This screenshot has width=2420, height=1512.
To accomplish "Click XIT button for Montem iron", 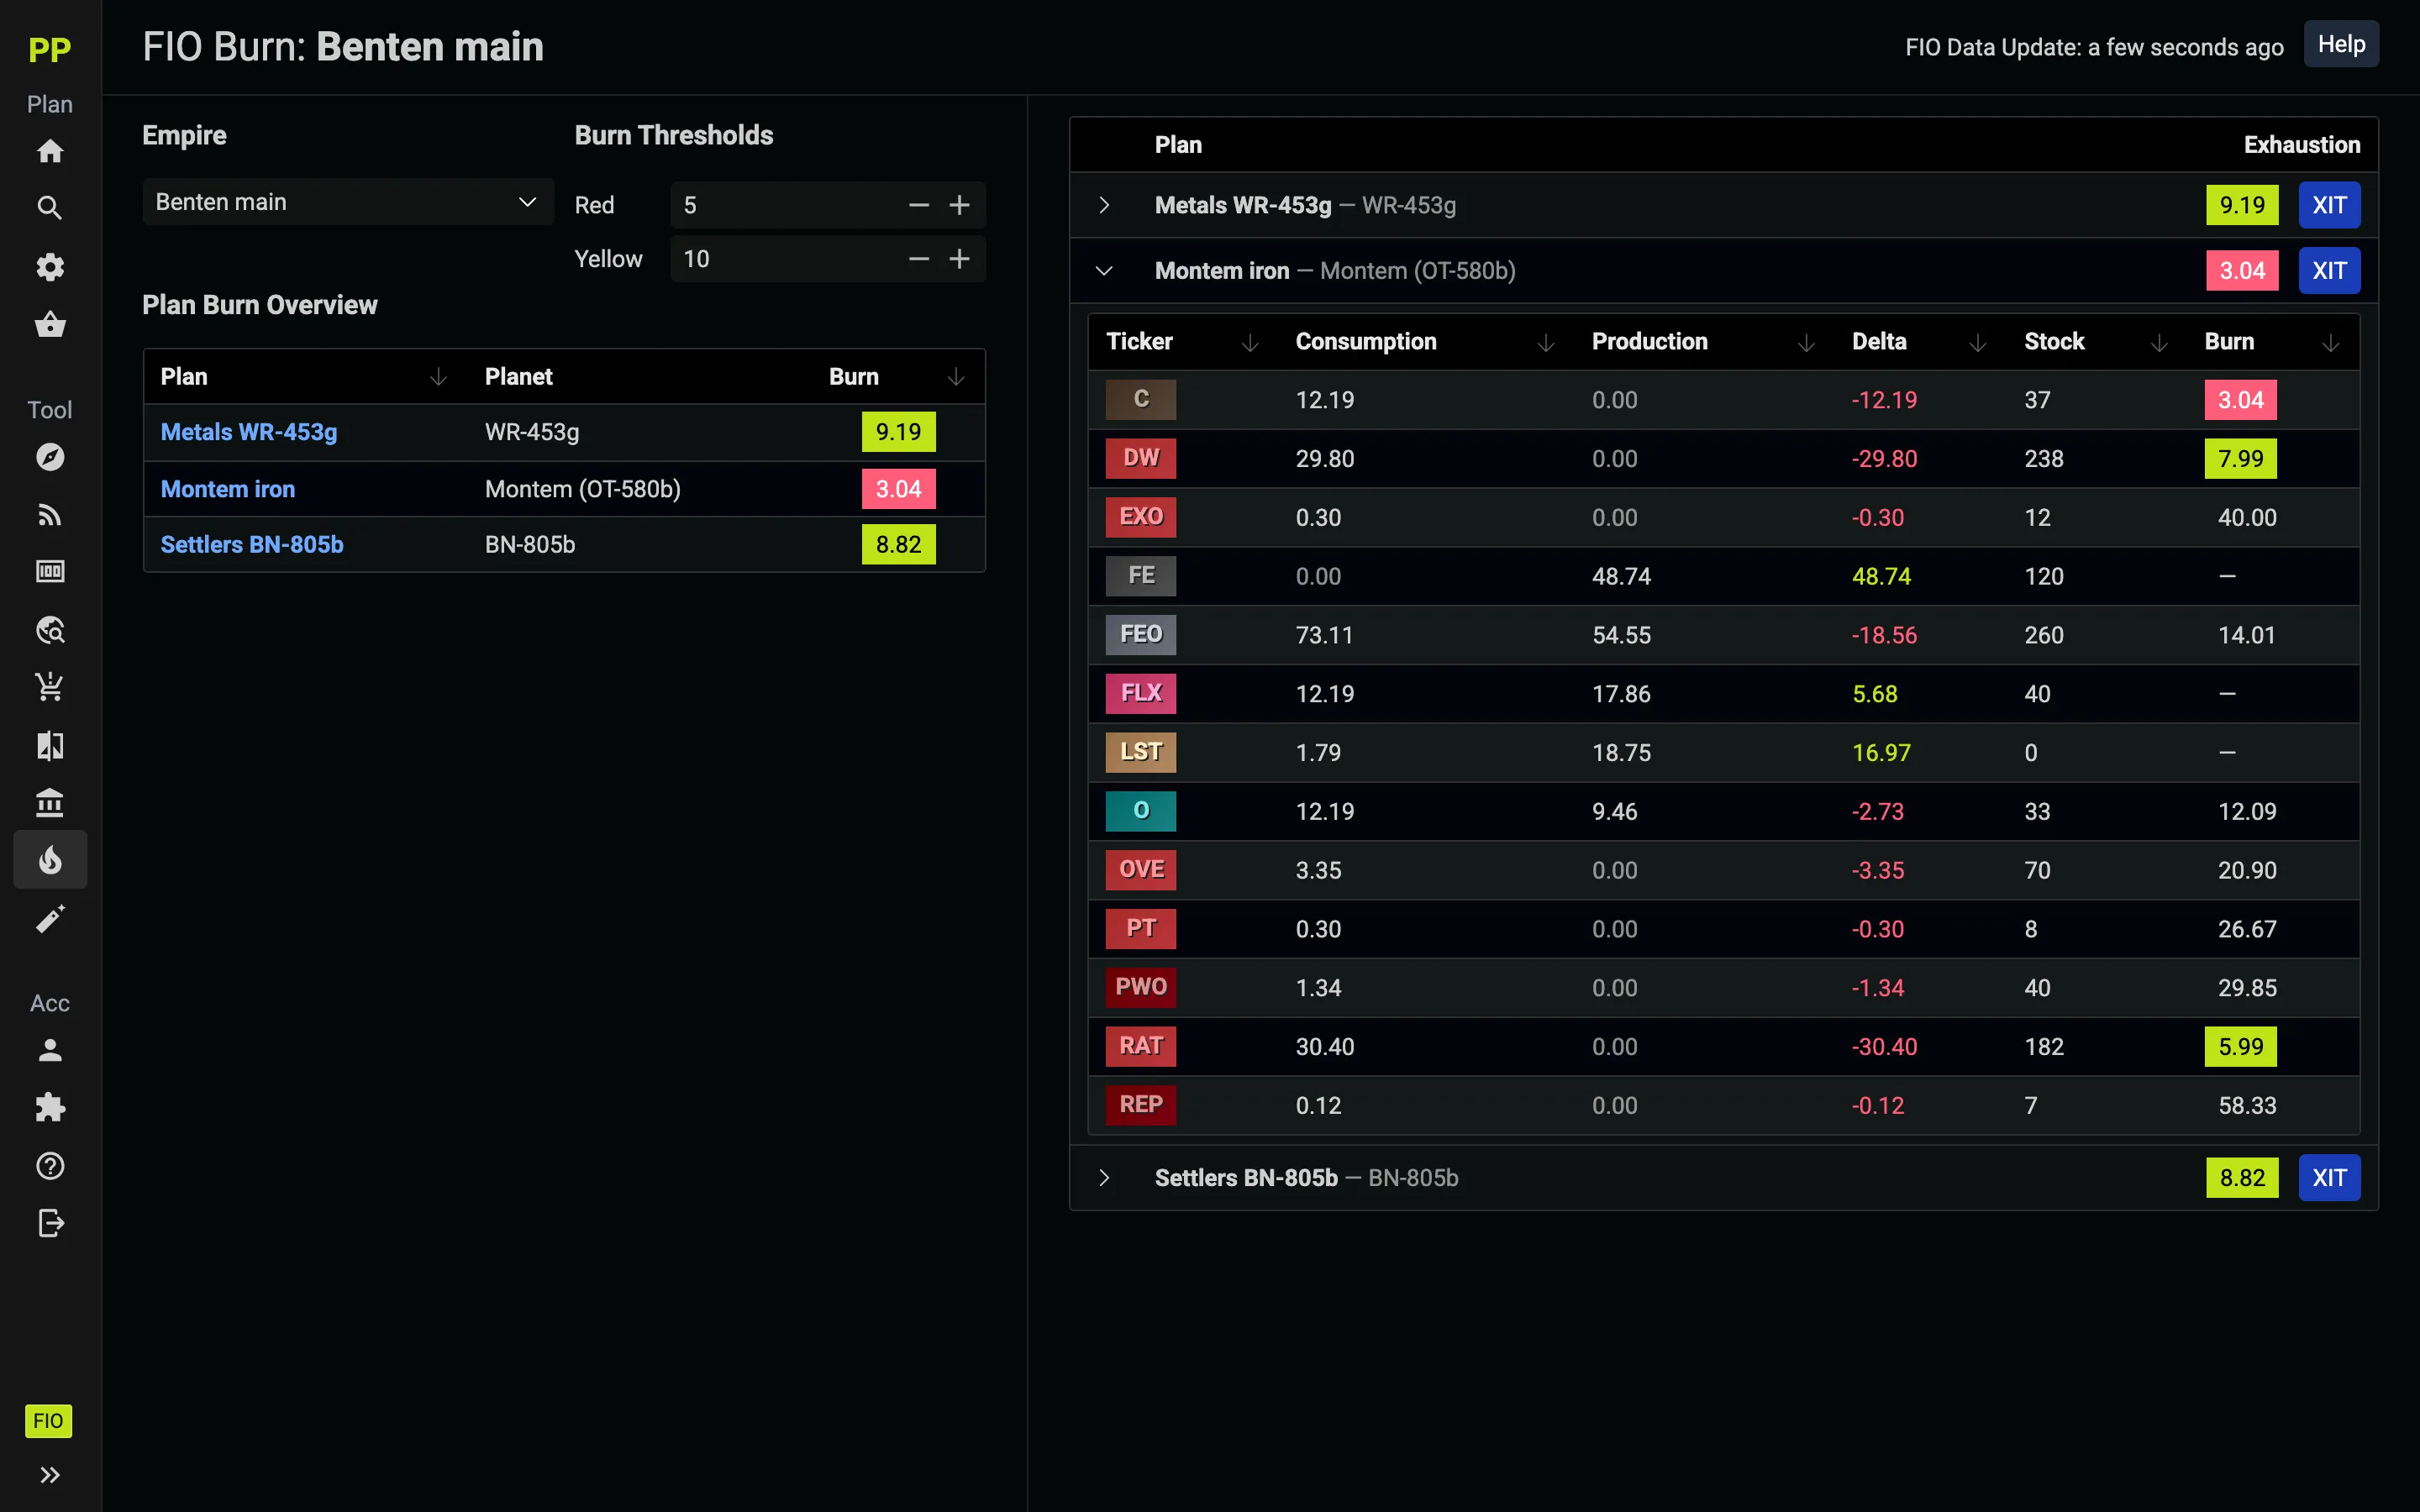I will coord(2329,271).
